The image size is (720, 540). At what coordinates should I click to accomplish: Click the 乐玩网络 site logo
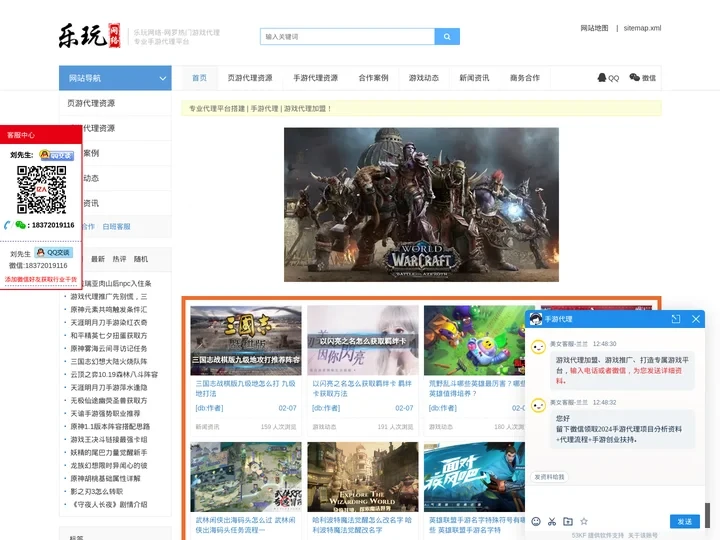(x=90, y=36)
